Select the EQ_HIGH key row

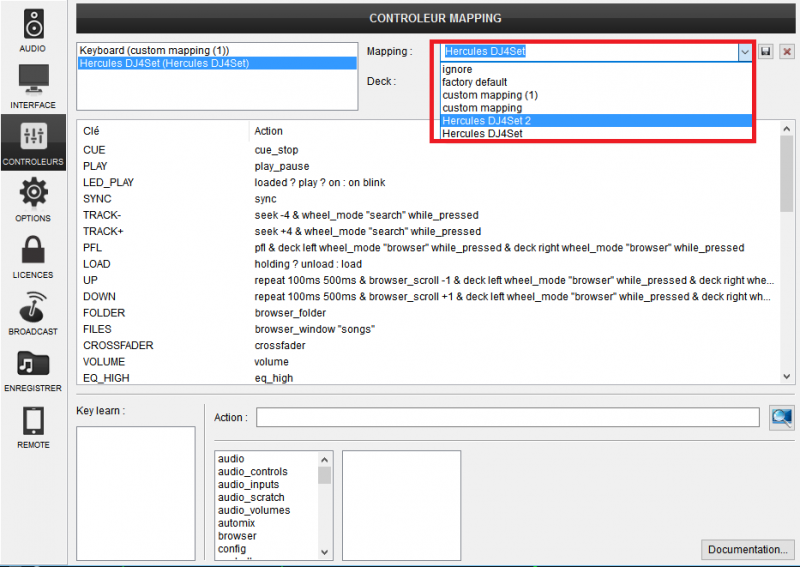(x=429, y=378)
